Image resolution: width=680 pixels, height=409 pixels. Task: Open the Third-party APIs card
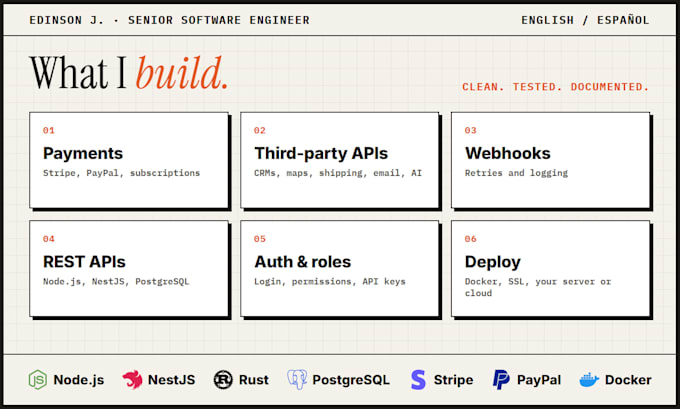pyautogui.click(x=340, y=160)
